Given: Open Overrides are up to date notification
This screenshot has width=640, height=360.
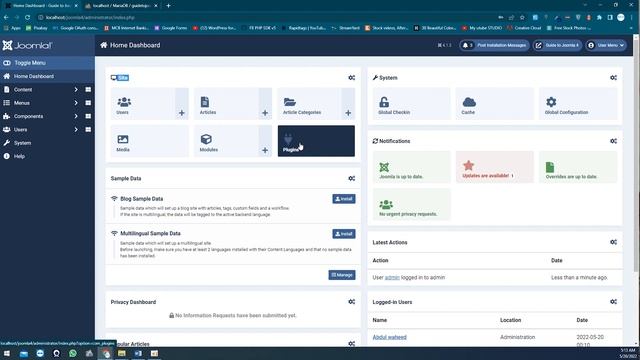Looking at the screenshot, I should pyautogui.click(x=578, y=167).
